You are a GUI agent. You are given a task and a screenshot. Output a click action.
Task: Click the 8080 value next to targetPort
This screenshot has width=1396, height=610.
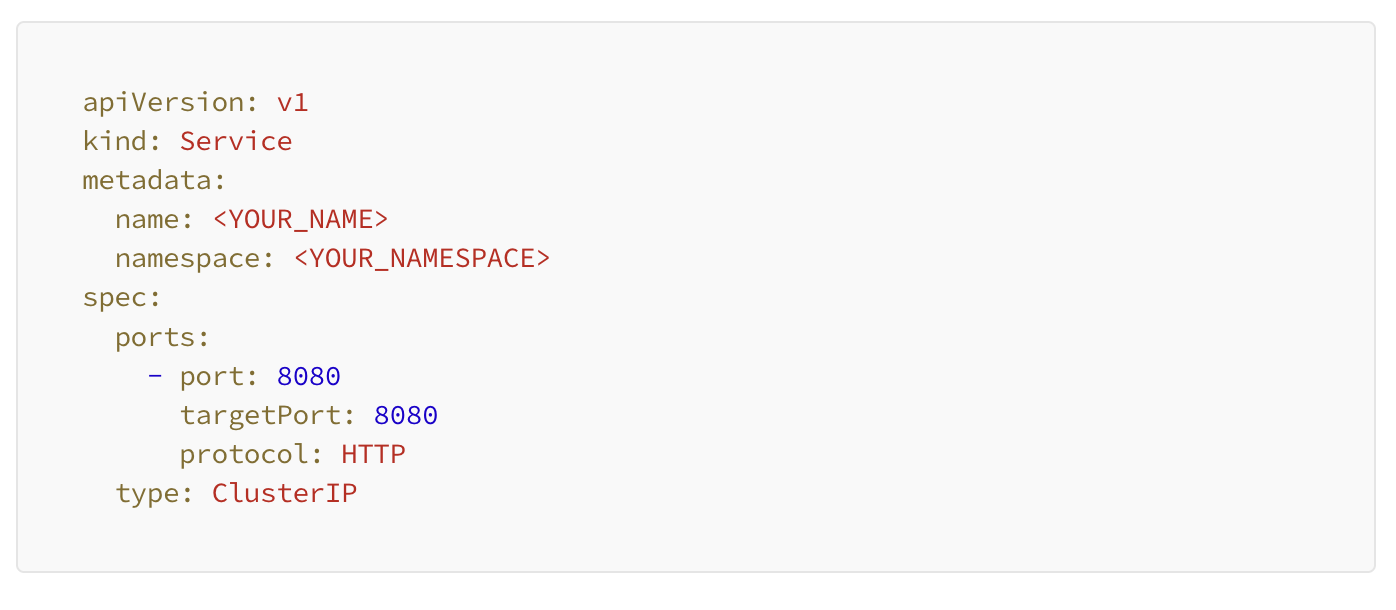point(406,416)
